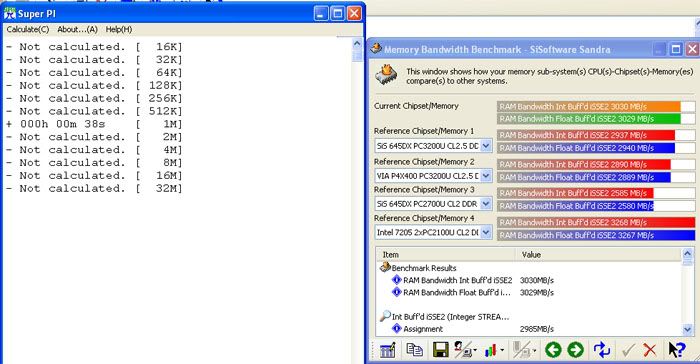Click the greyed-out module icon in Sandra toolbar

521,350
